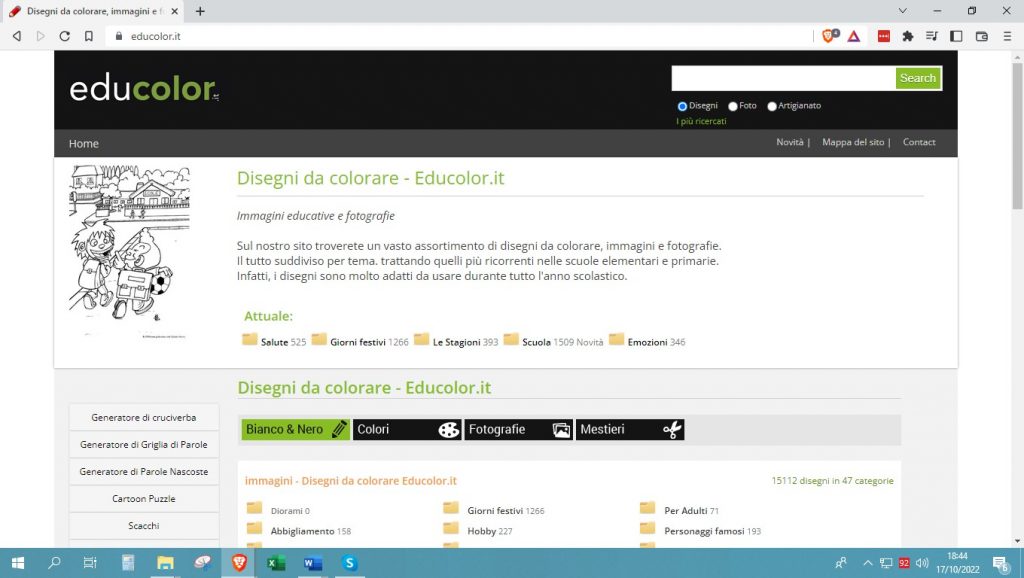Click the scissors icon on the Mestieri tab
Screen dimensions: 1024x578
click(671, 429)
